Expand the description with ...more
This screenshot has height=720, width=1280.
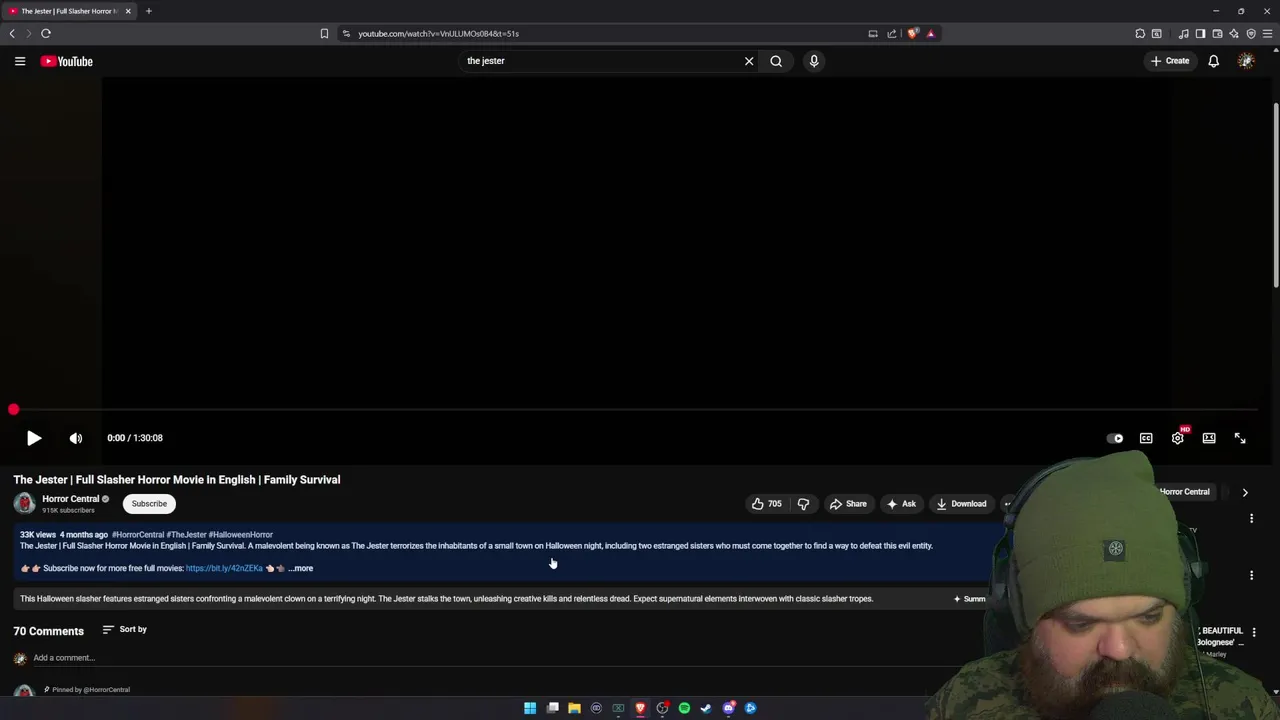click(301, 568)
